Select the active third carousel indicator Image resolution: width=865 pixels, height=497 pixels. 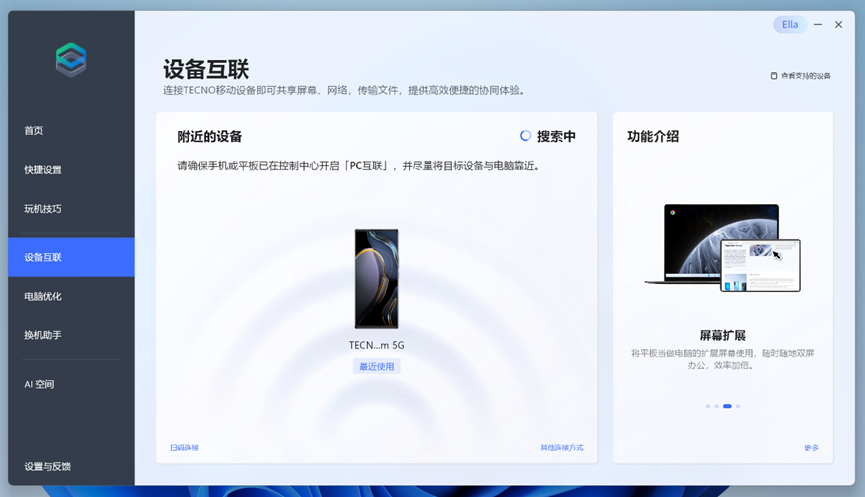point(727,406)
